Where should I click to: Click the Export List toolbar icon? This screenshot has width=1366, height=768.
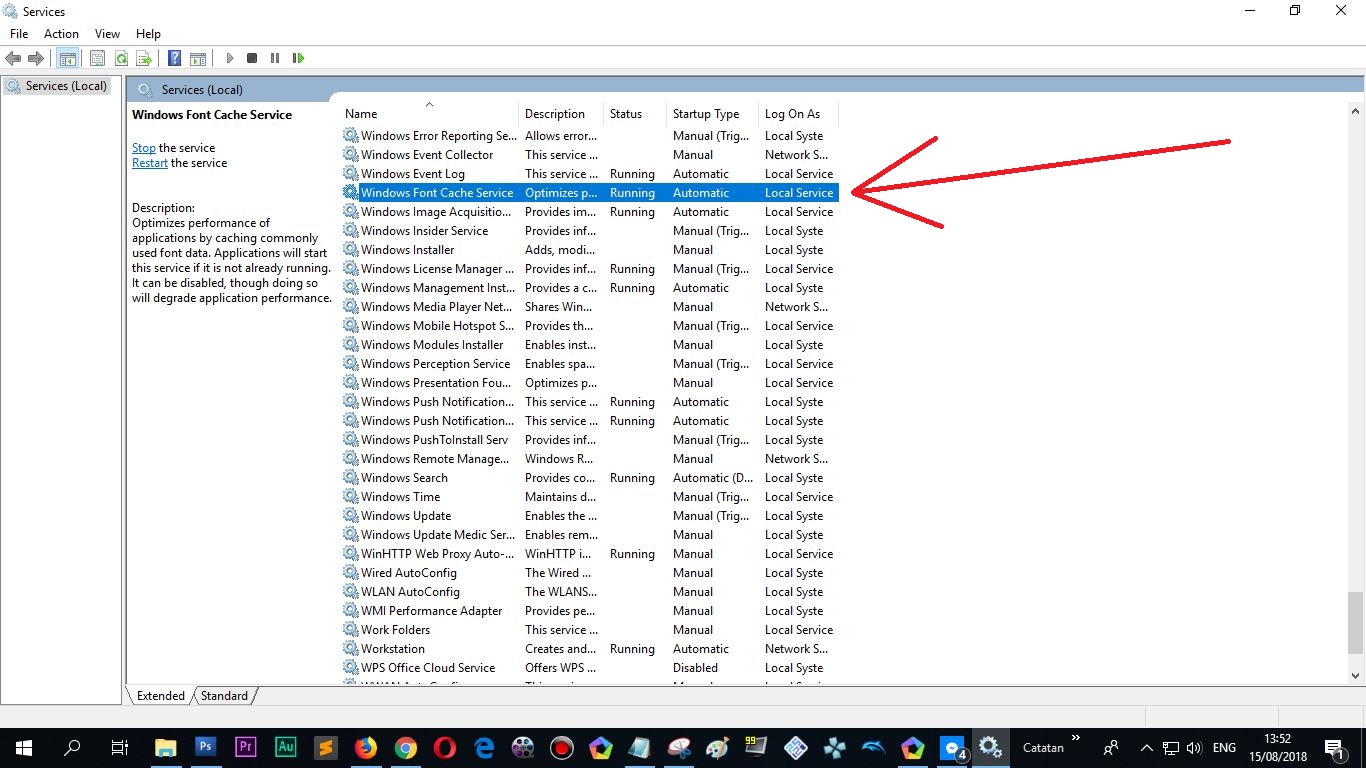[144, 58]
